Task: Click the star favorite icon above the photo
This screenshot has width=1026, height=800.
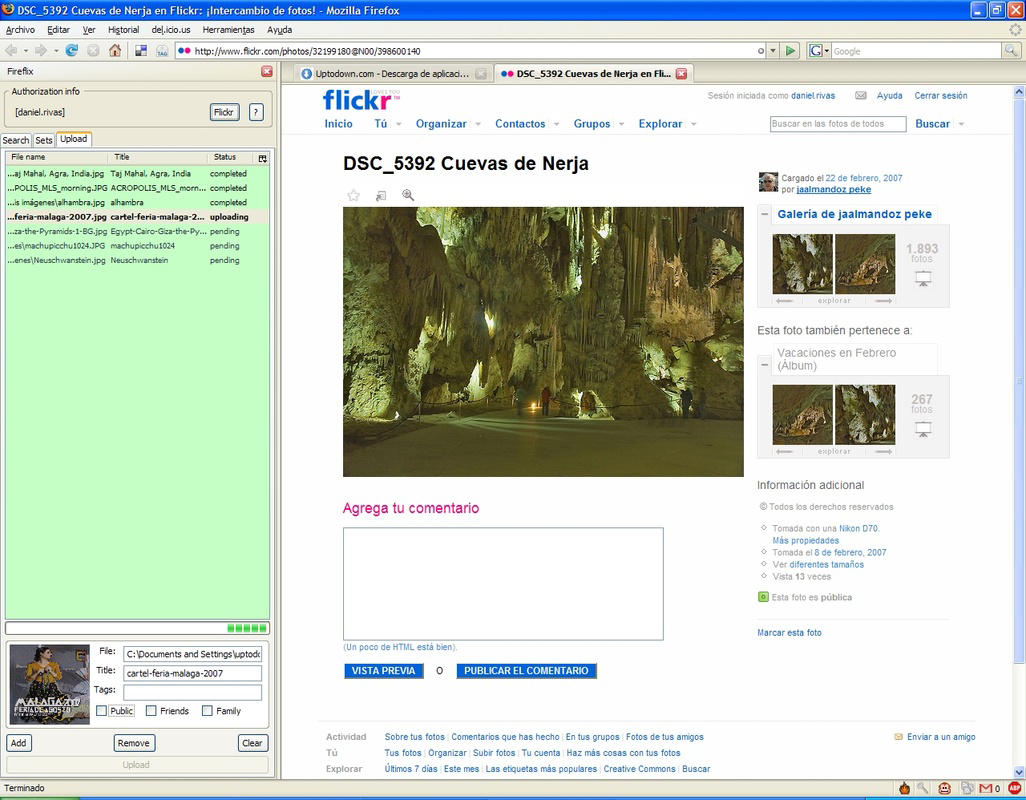Action: pos(353,195)
